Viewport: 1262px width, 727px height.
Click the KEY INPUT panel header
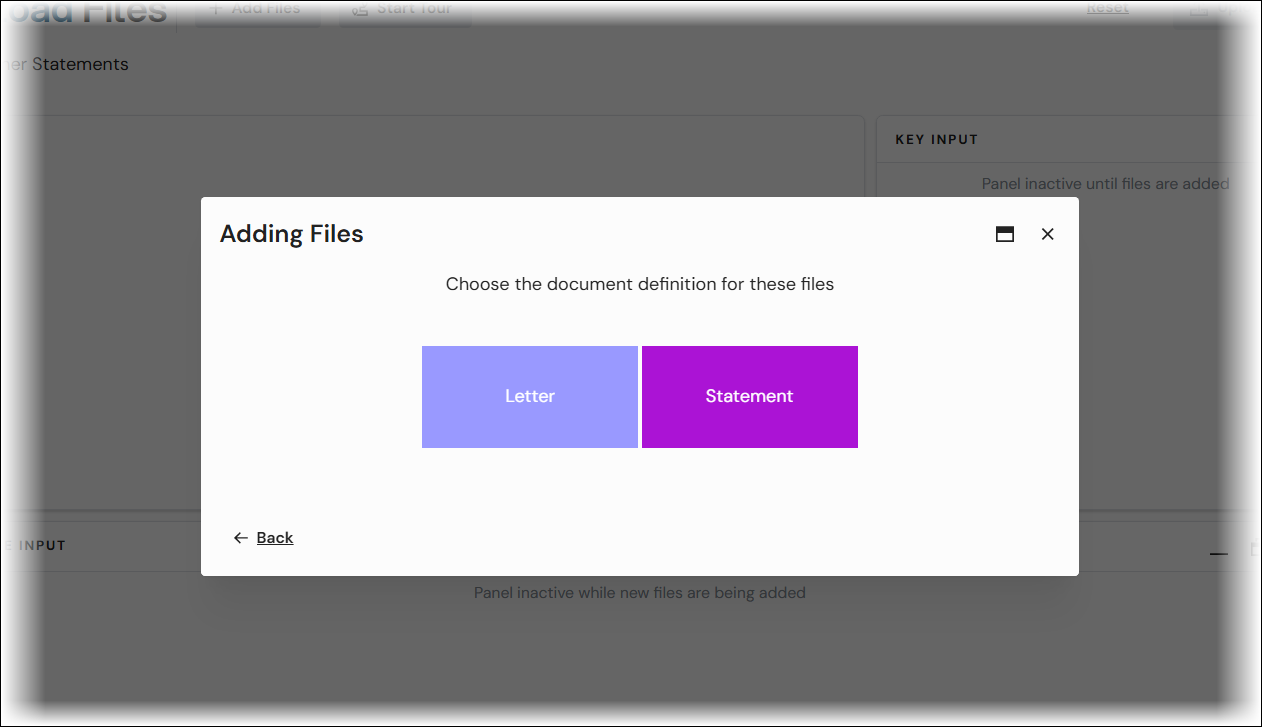[936, 140]
